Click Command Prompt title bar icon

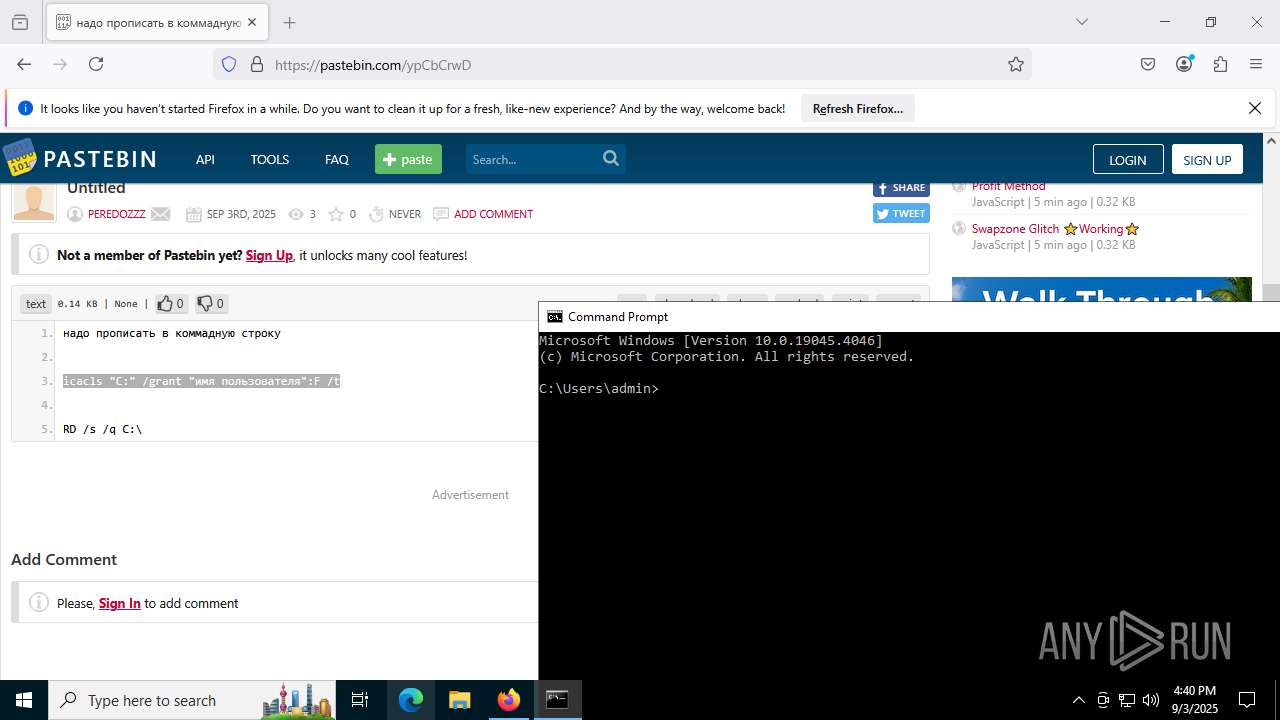point(555,317)
